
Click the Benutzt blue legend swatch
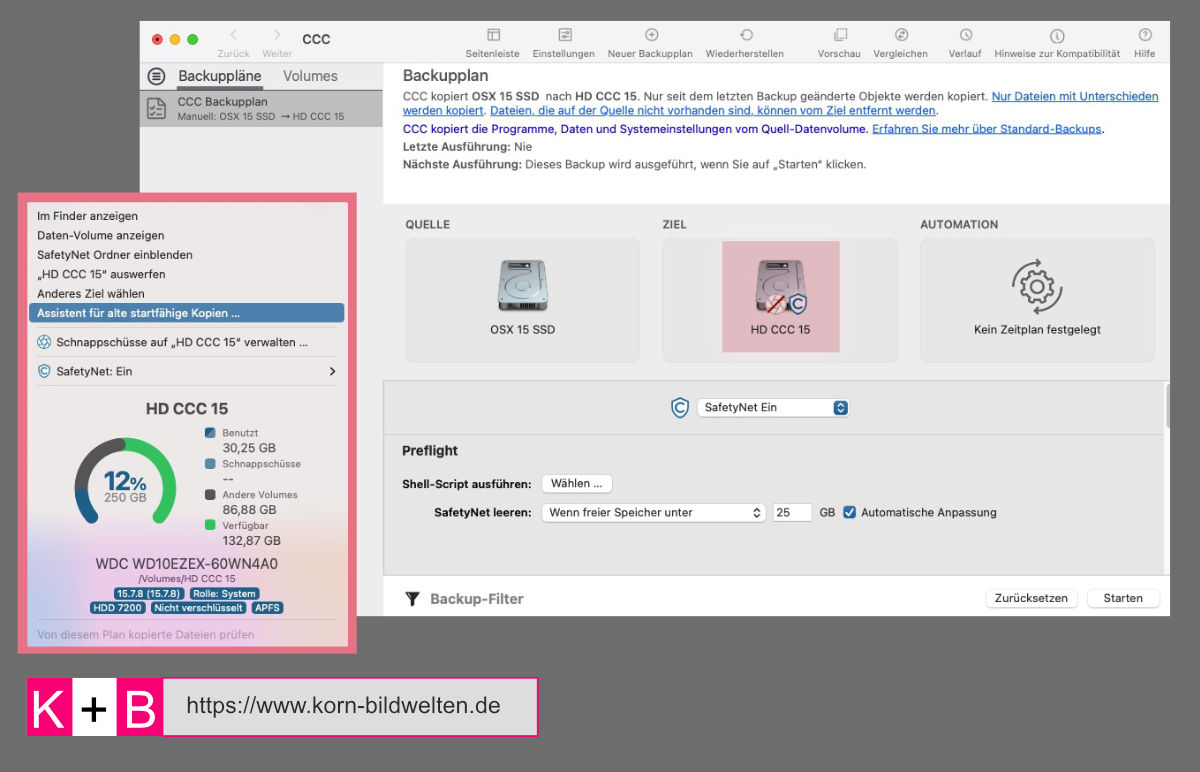point(210,433)
